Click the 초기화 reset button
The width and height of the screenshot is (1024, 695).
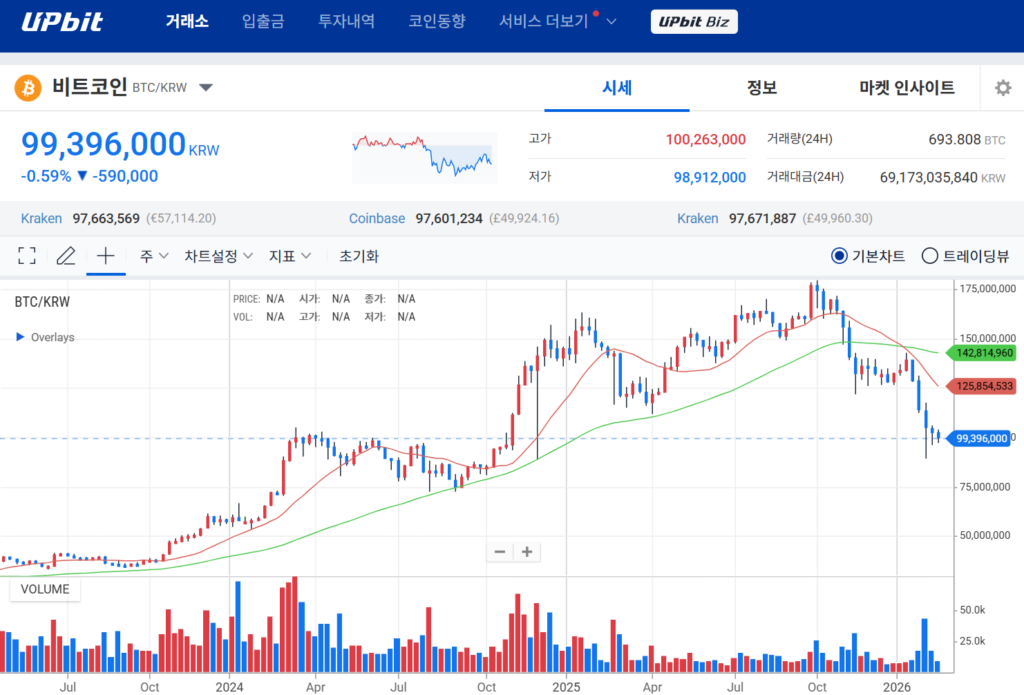[359, 256]
